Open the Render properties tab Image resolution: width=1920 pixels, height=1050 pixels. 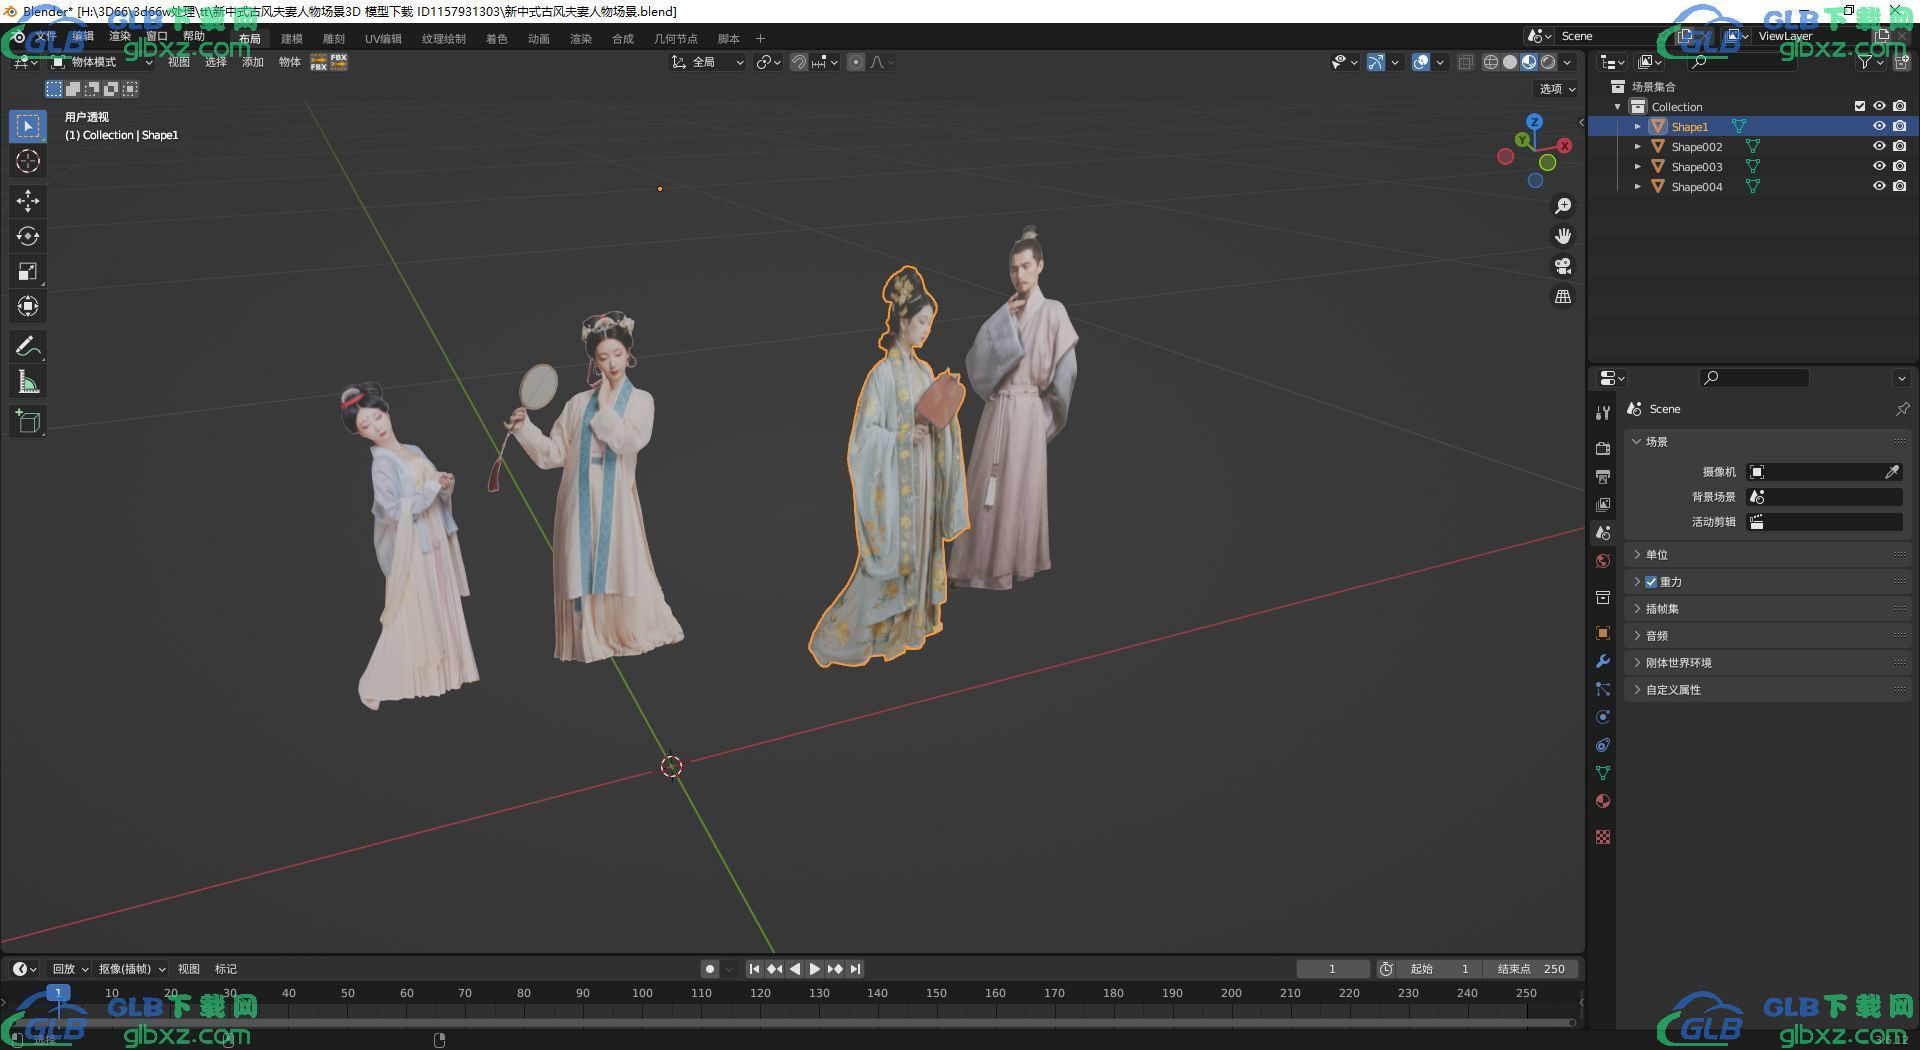(1603, 448)
